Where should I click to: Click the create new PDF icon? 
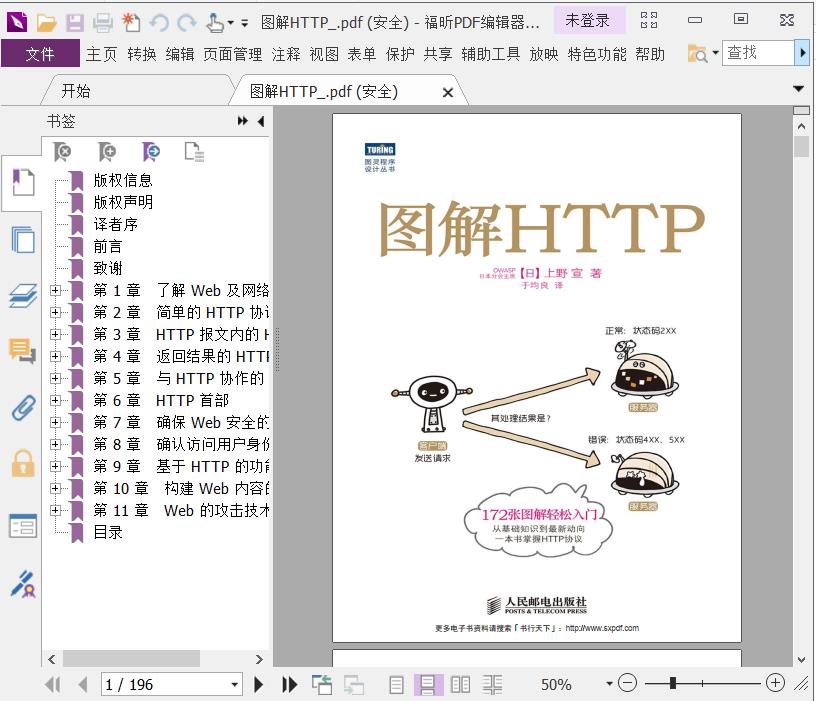pyautogui.click(x=131, y=22)
